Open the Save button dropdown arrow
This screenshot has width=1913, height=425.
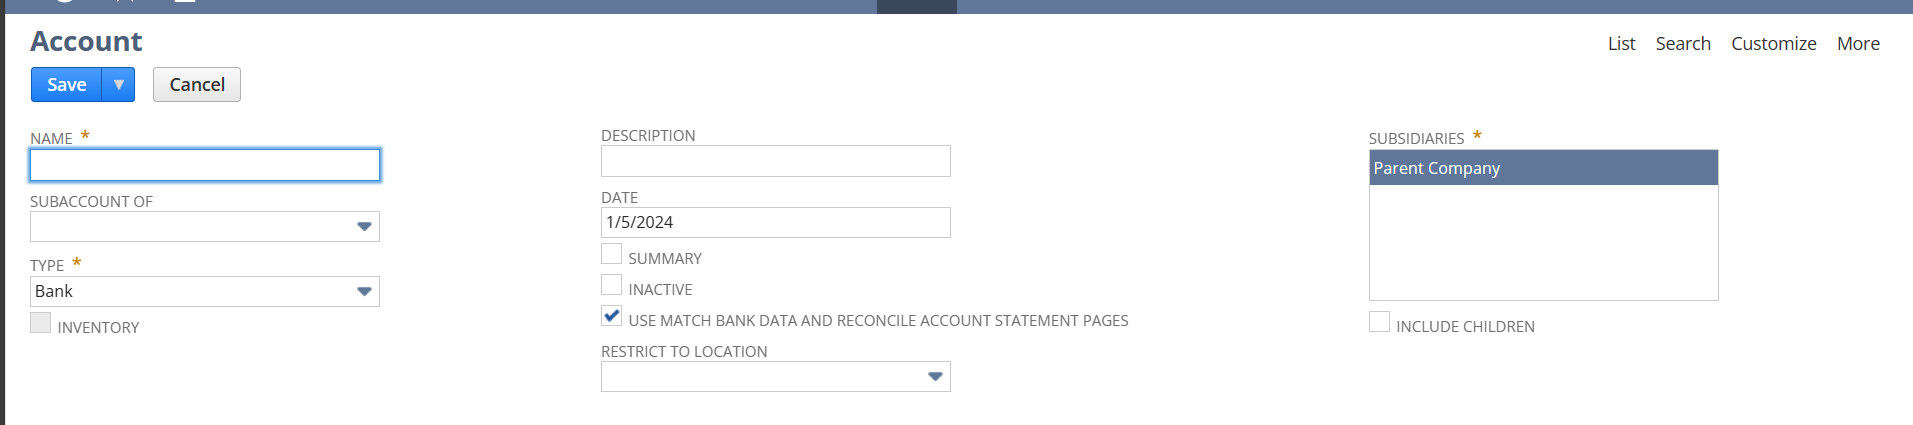coord(119,85)
